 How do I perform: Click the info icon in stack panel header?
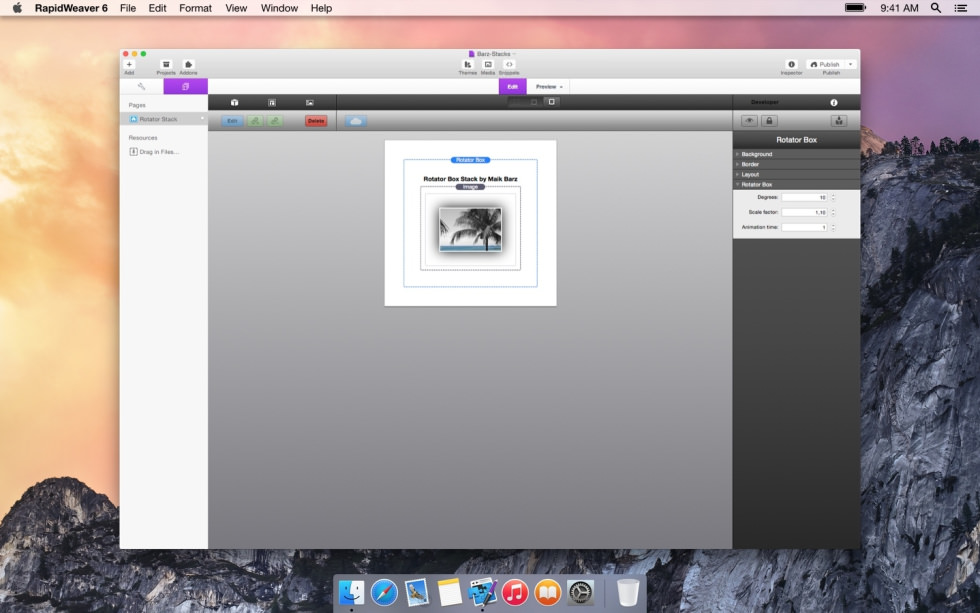[x=834, y=102]
